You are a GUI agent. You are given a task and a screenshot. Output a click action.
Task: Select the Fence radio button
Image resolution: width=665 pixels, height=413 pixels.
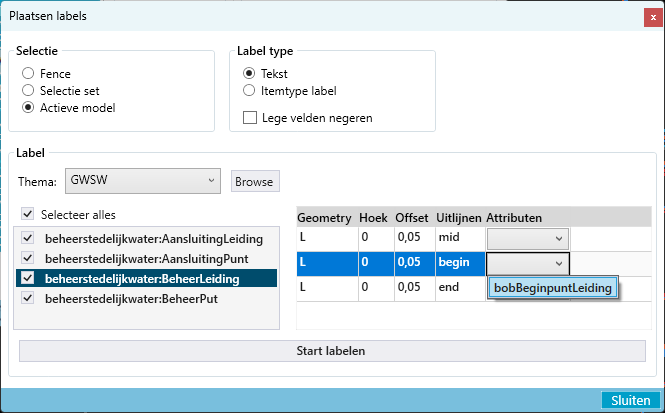click(28, 73)
